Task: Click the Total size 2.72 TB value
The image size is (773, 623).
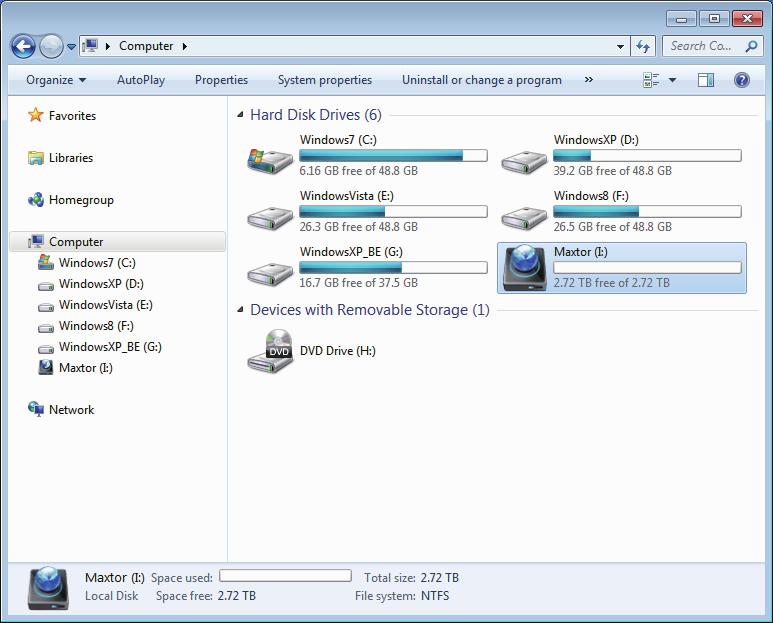Action: click(439, 578)
